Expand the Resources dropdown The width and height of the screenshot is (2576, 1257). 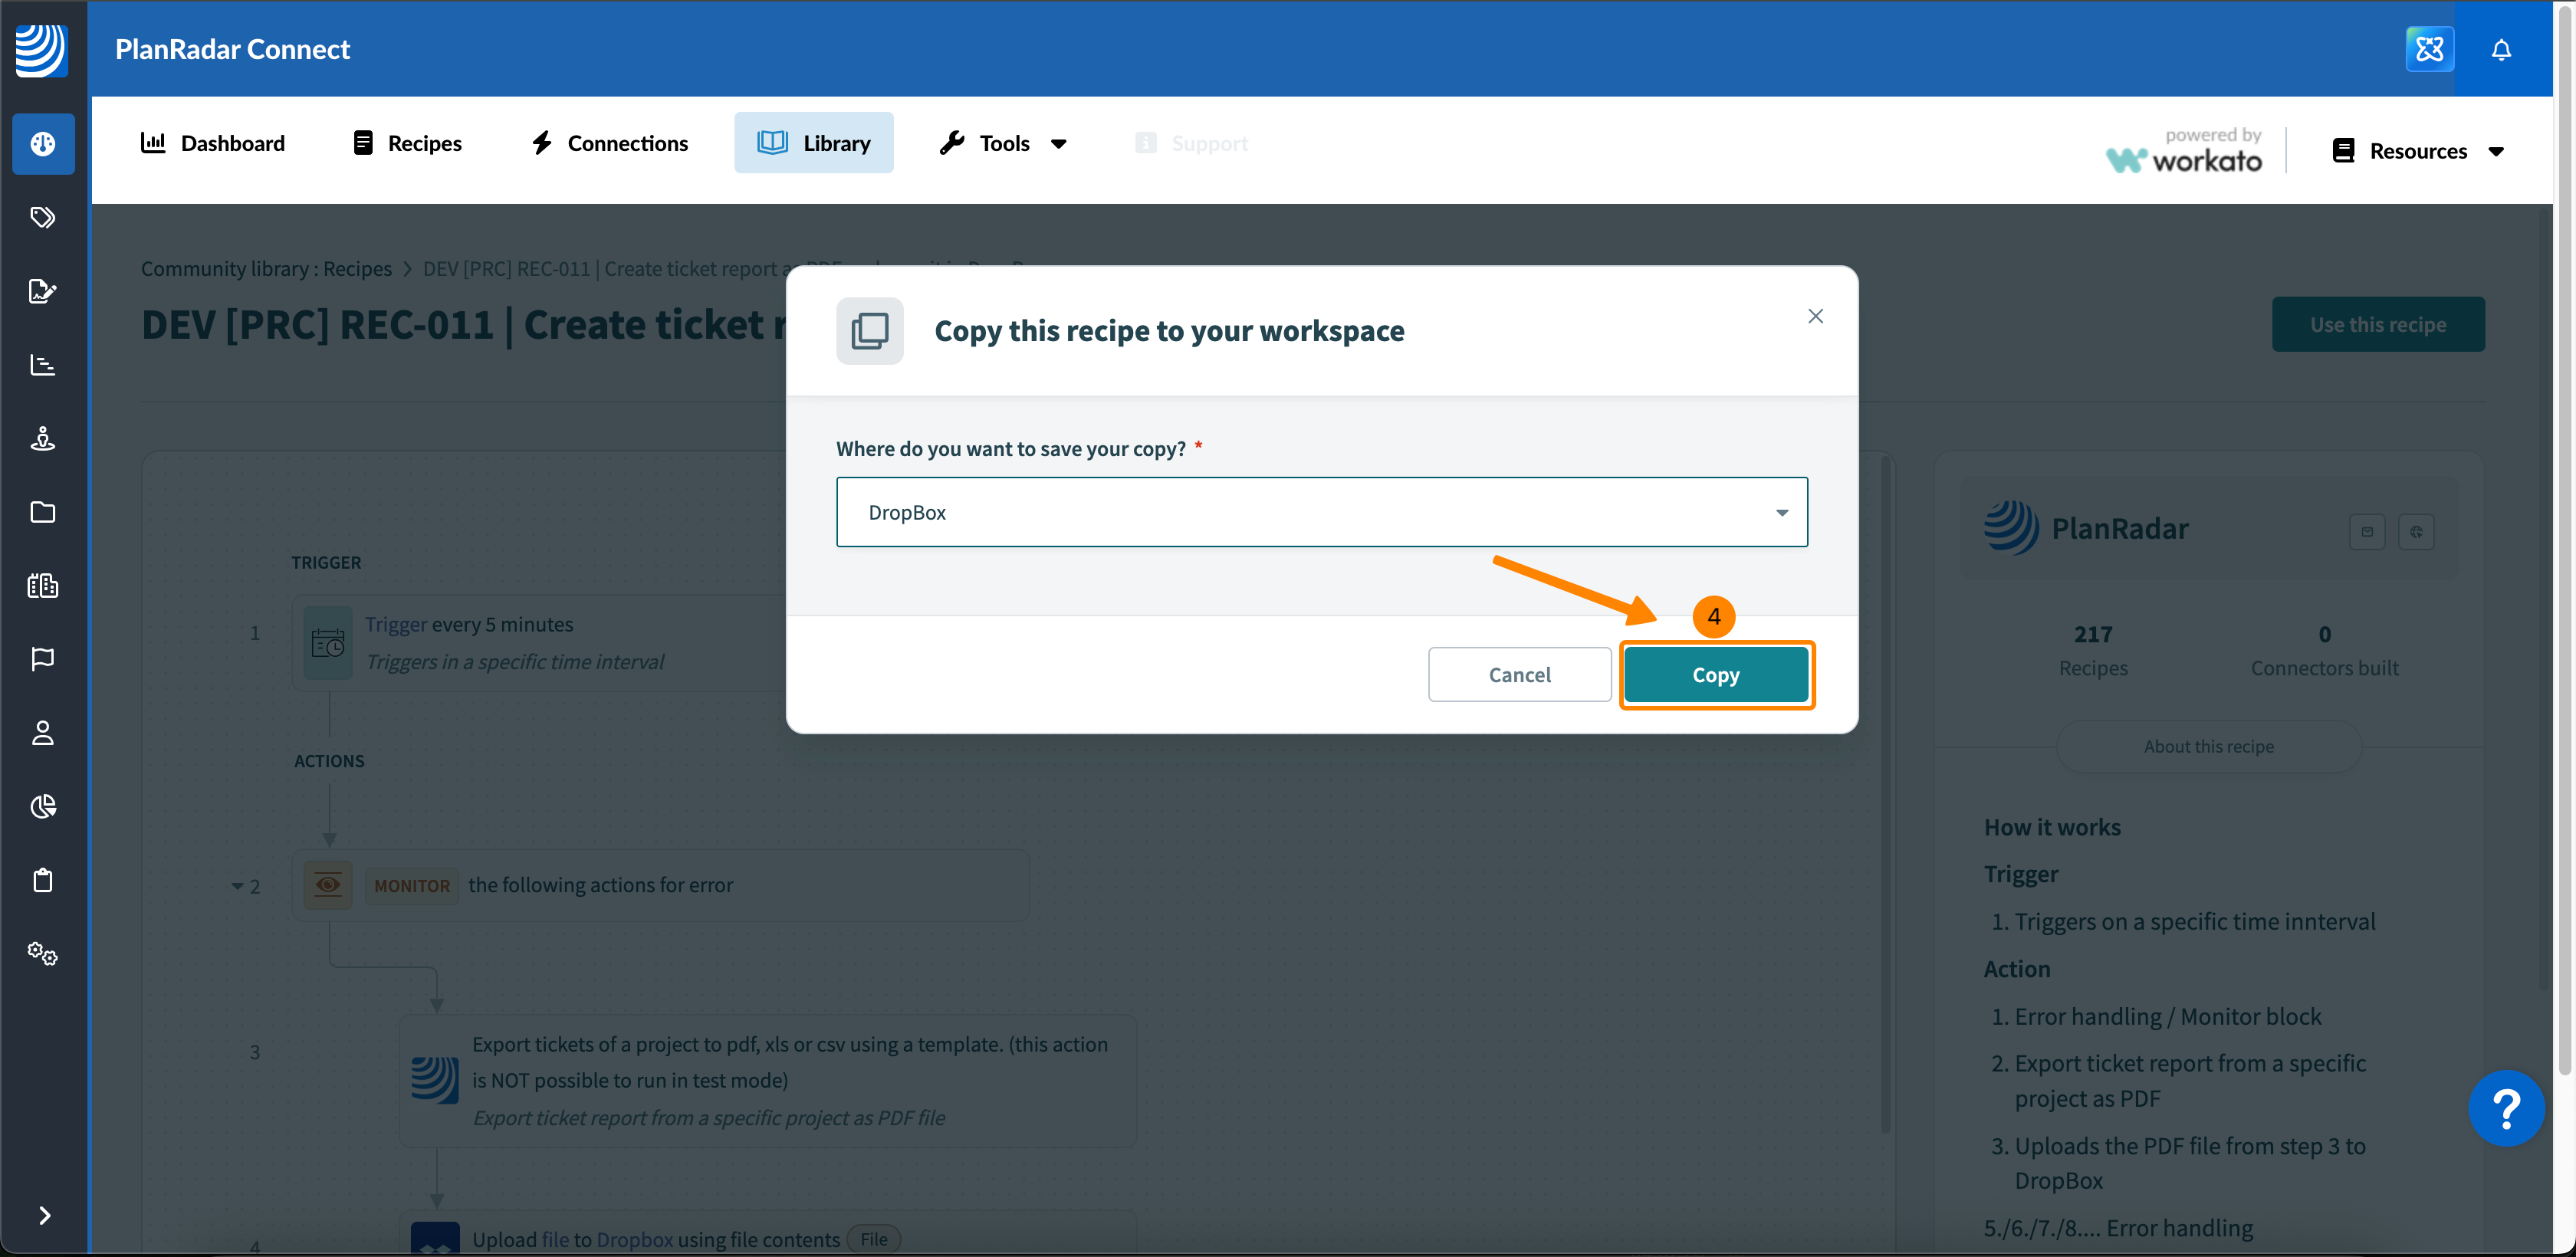click(x=2417, y=151)
